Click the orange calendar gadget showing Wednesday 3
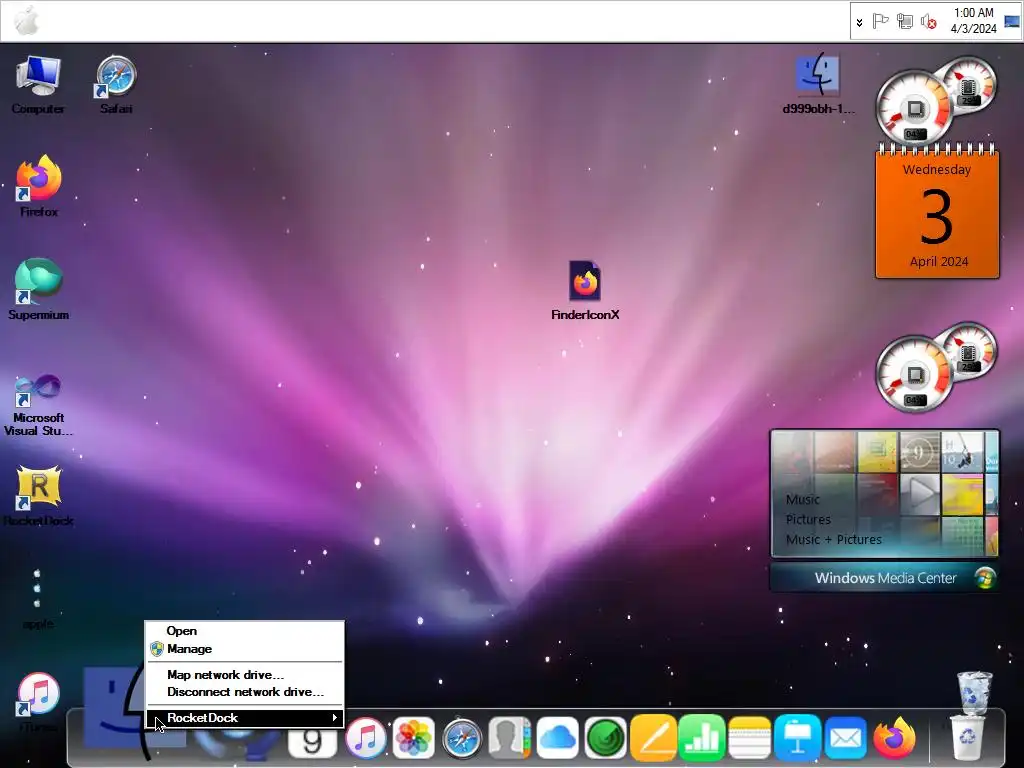This screenshot has height=768, width=1024. [x=936, y=212]
